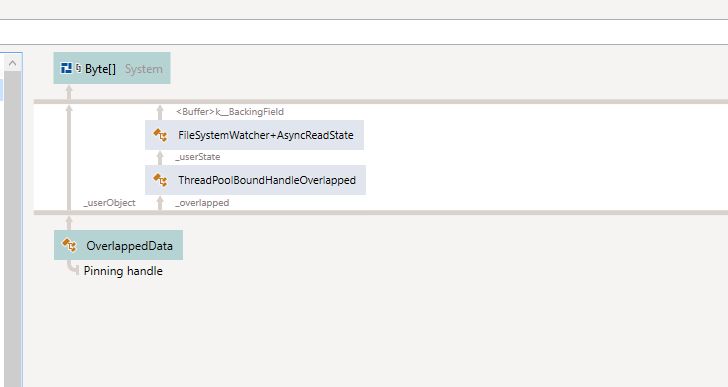Click the class icon of FileSystemWatcher+AsyncReadState
This screenshot has width=728, height=387.
click(x=160, y=135)
